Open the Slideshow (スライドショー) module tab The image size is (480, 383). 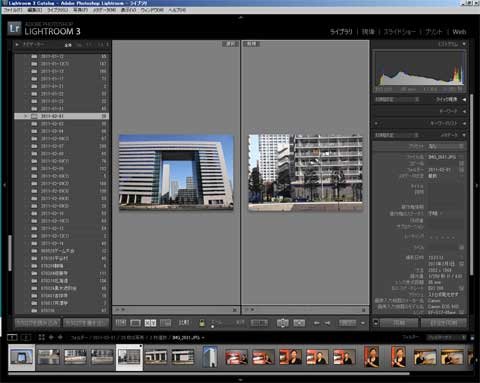coord(399,32)
